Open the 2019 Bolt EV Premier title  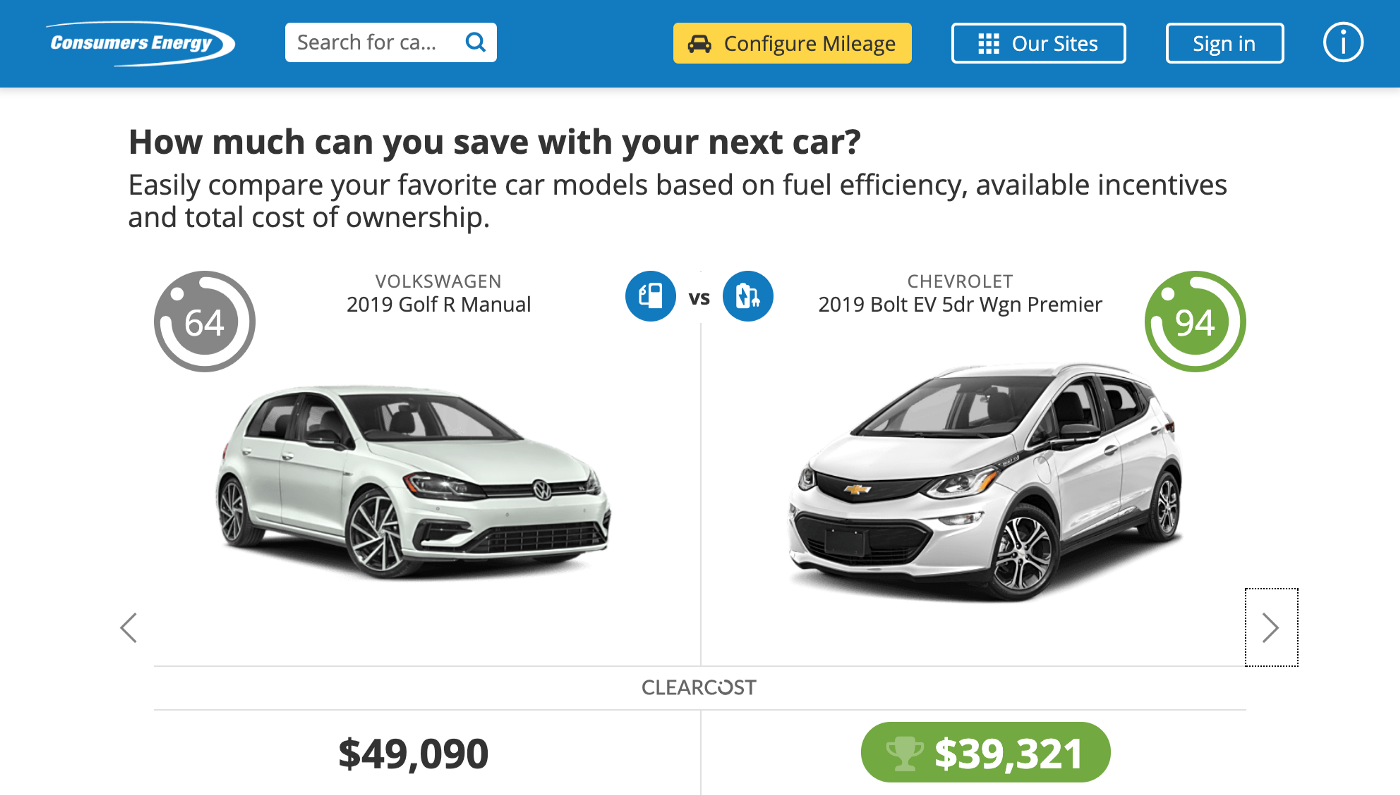point(960,305)
